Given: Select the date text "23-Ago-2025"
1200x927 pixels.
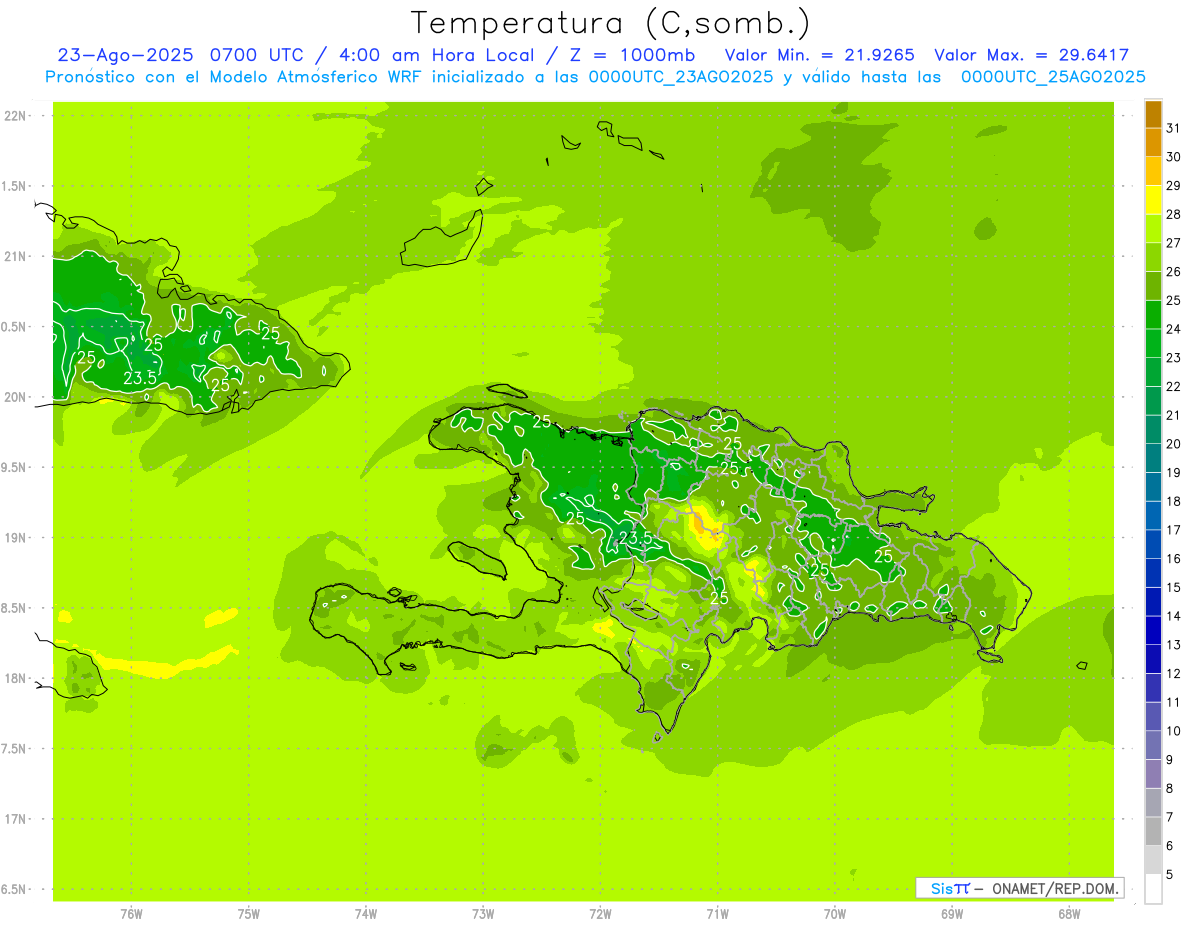Looking at the screenshot, I should pyautogui.click(x=126, y=55).
